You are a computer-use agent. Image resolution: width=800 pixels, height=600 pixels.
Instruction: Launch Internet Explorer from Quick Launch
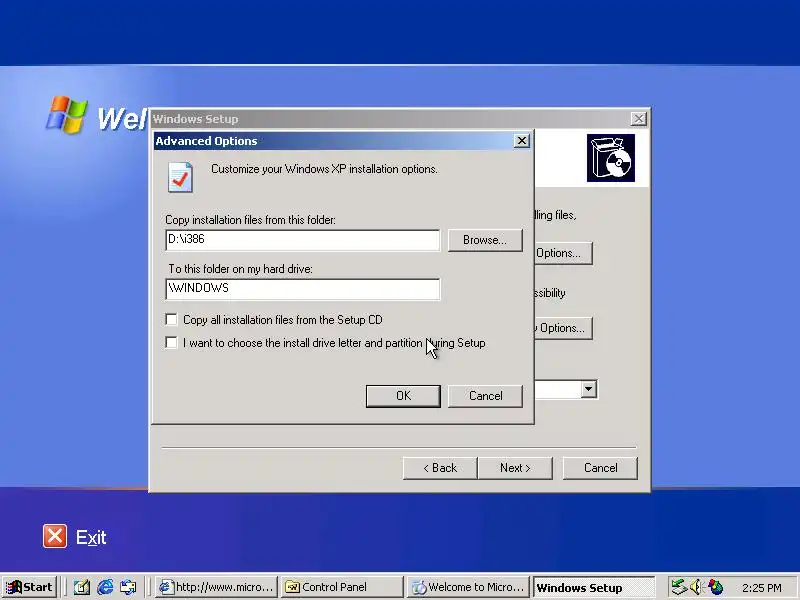click(105, 587)
